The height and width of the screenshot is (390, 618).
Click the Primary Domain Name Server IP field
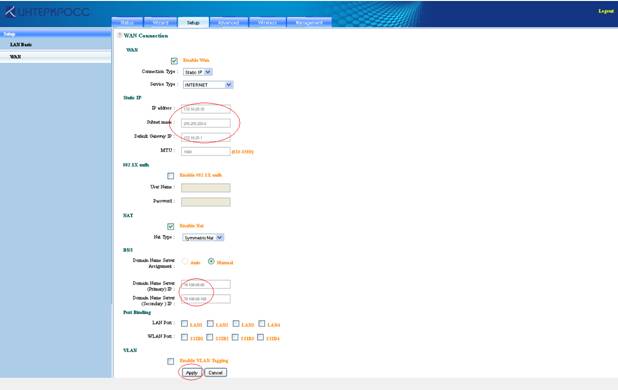click(x=206, y=284)
